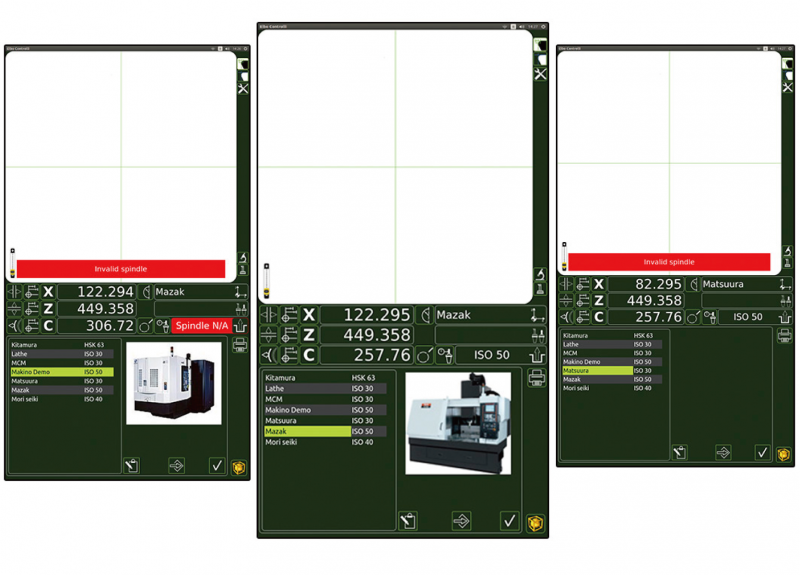The width and height of the screenshot is (800, 575).
Task: Select Kitamura HSK 63 in center window list
Action: coord(325,378)
